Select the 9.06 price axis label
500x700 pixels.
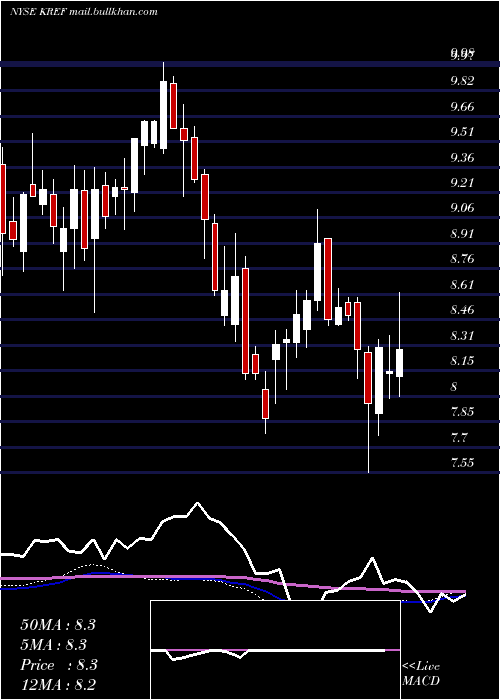462,208
